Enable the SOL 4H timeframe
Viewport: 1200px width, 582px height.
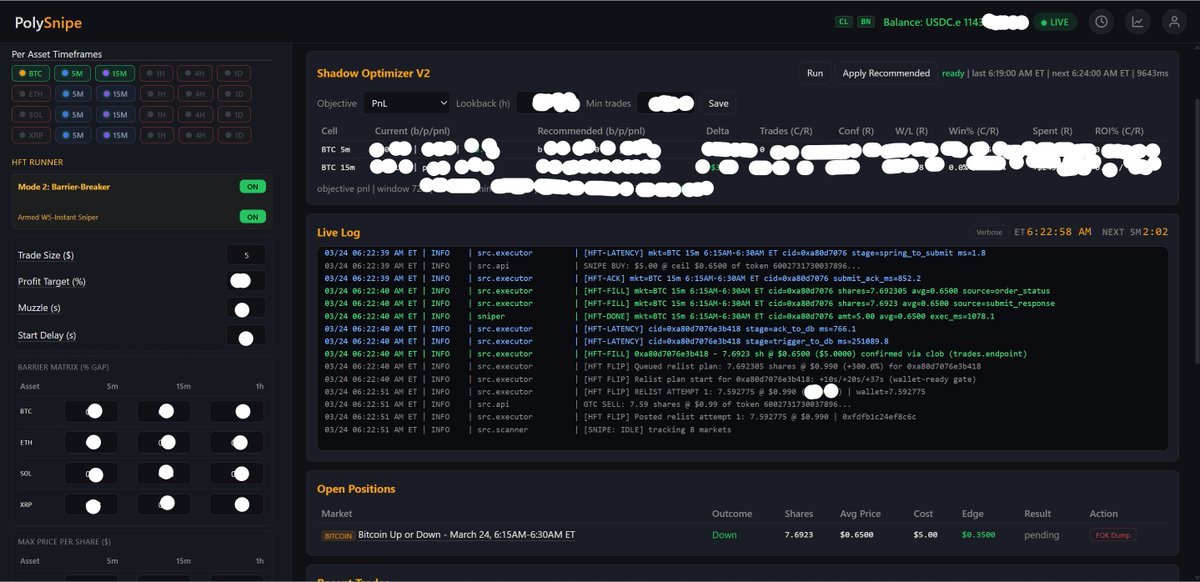194,114
